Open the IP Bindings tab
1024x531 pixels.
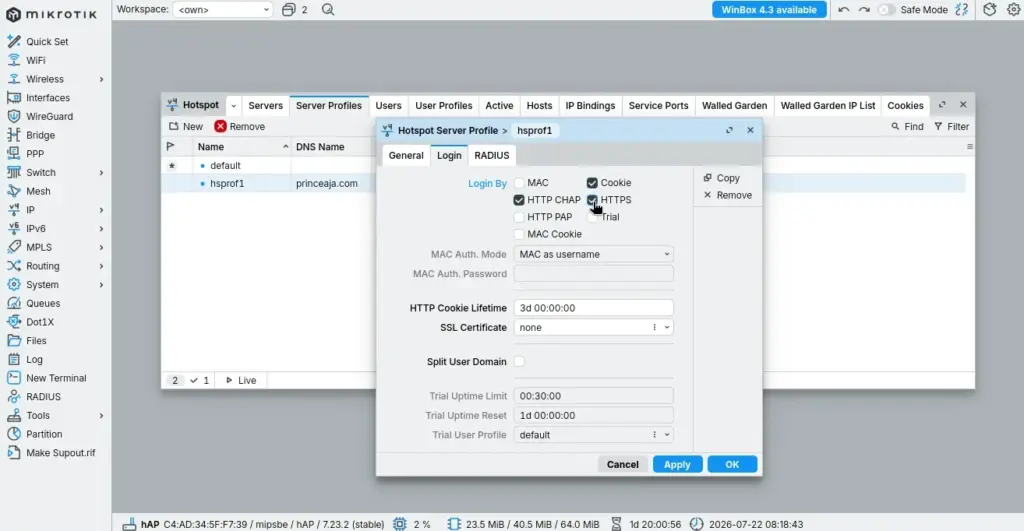[590, 105]
